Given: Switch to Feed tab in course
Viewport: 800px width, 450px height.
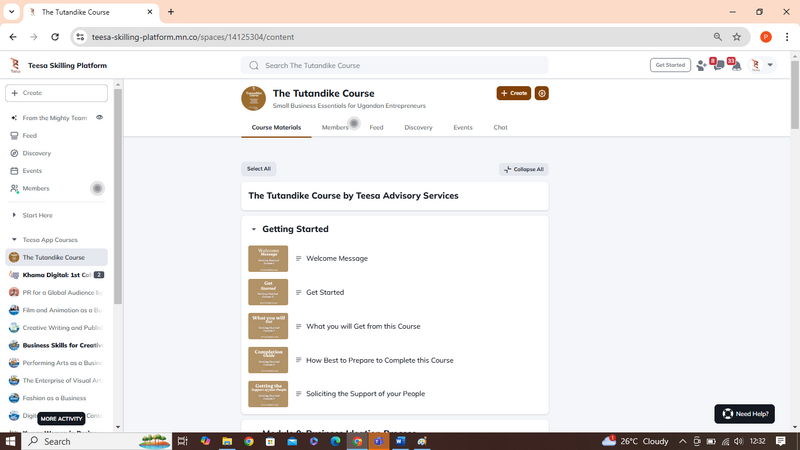Looking at the screenshot, I should coord(376,128).
